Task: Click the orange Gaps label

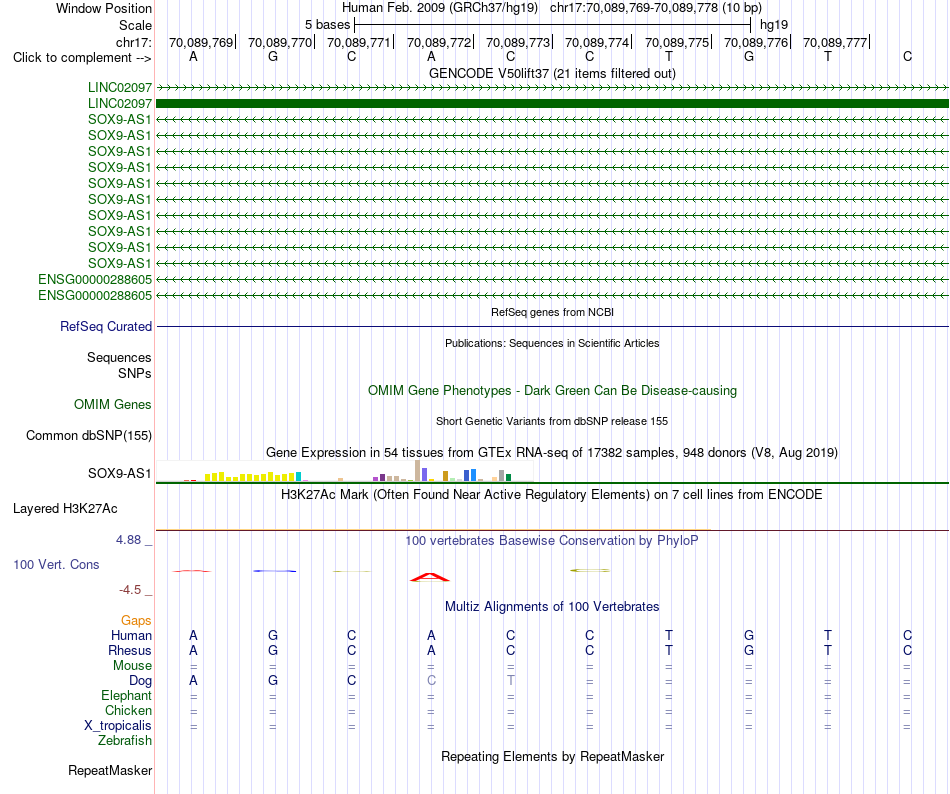Action: (136, 620)
